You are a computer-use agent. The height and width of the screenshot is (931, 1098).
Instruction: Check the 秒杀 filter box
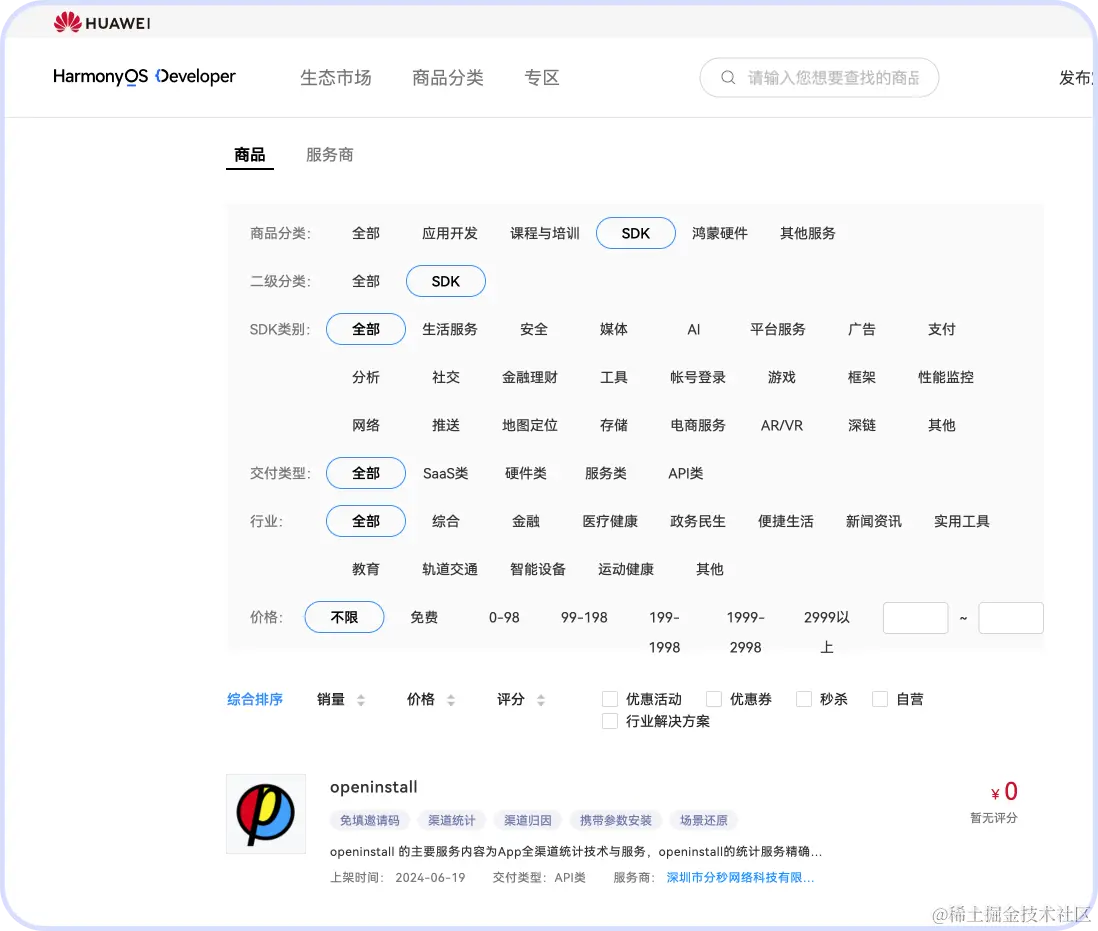pyautogui.click(x=804, y=699)
